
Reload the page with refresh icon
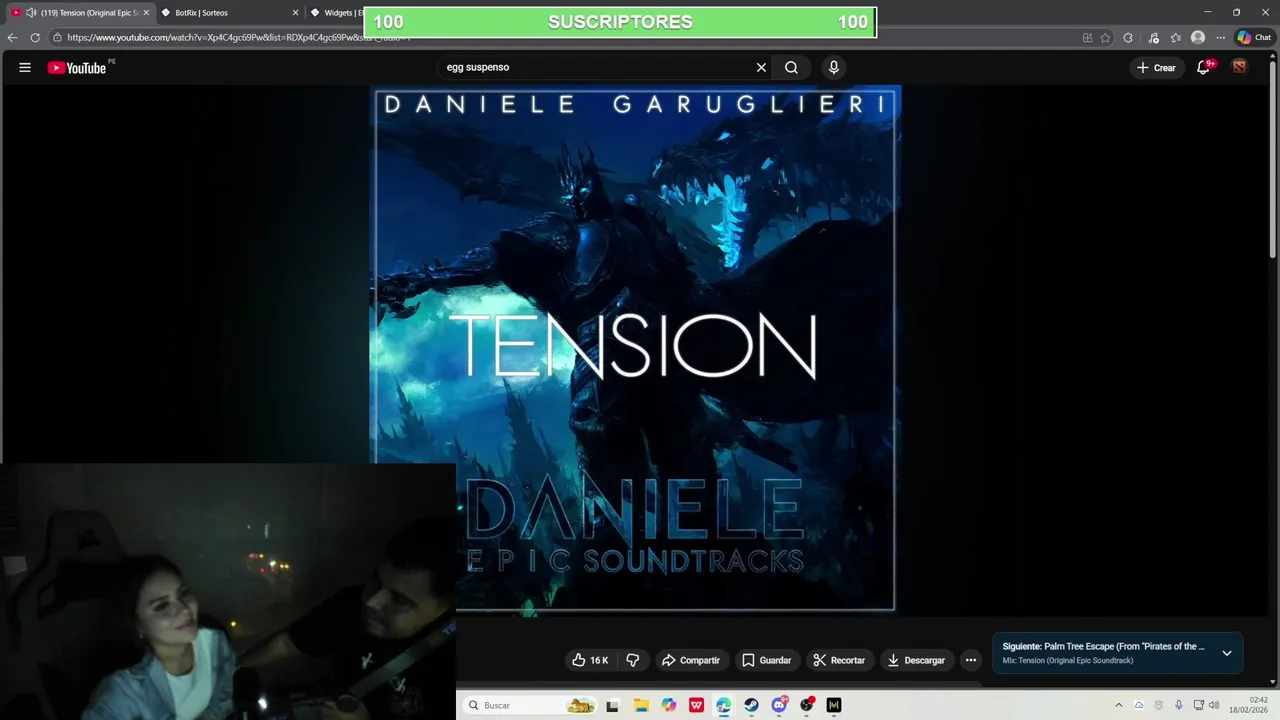[35, 37]
